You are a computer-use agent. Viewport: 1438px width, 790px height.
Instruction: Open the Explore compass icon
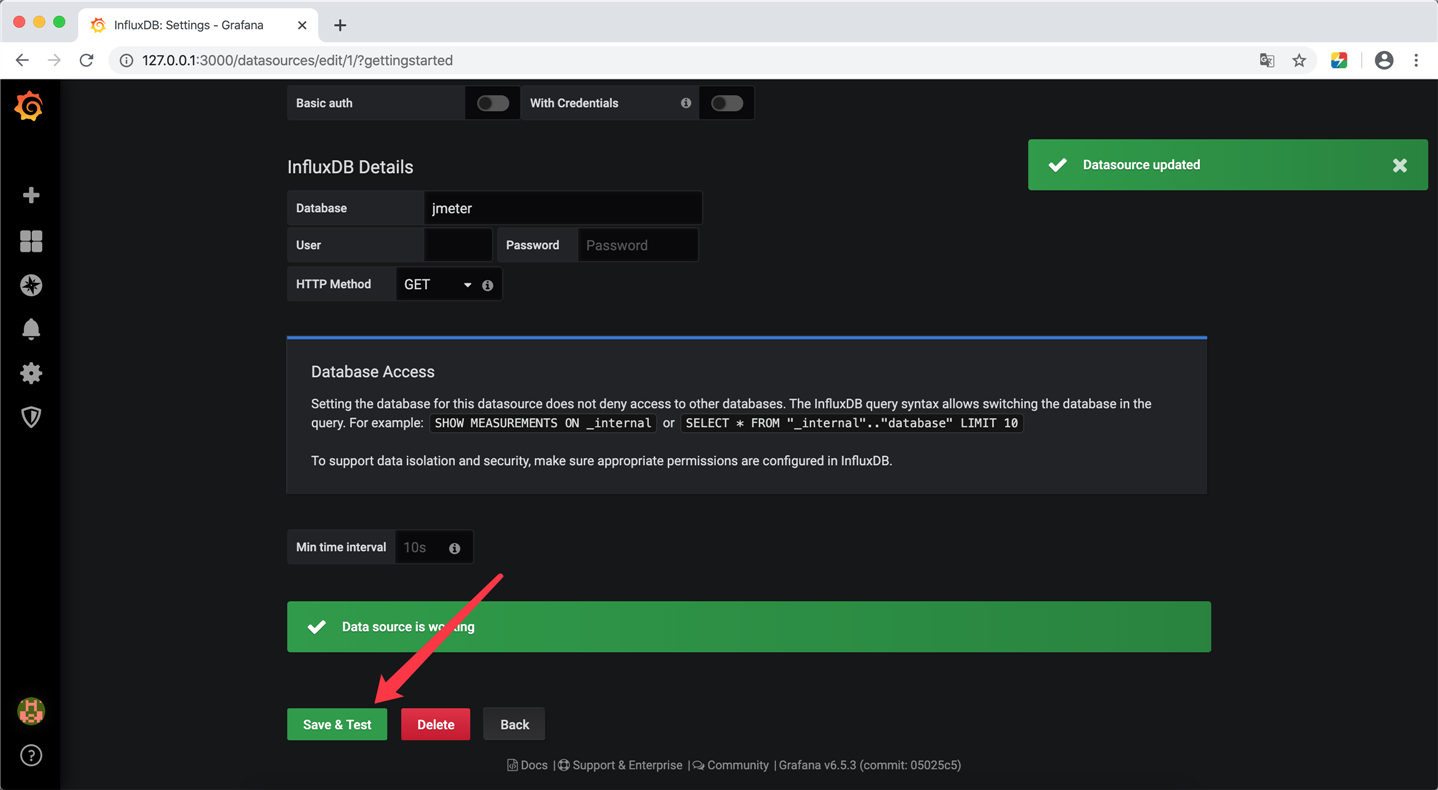pos(31,285)
